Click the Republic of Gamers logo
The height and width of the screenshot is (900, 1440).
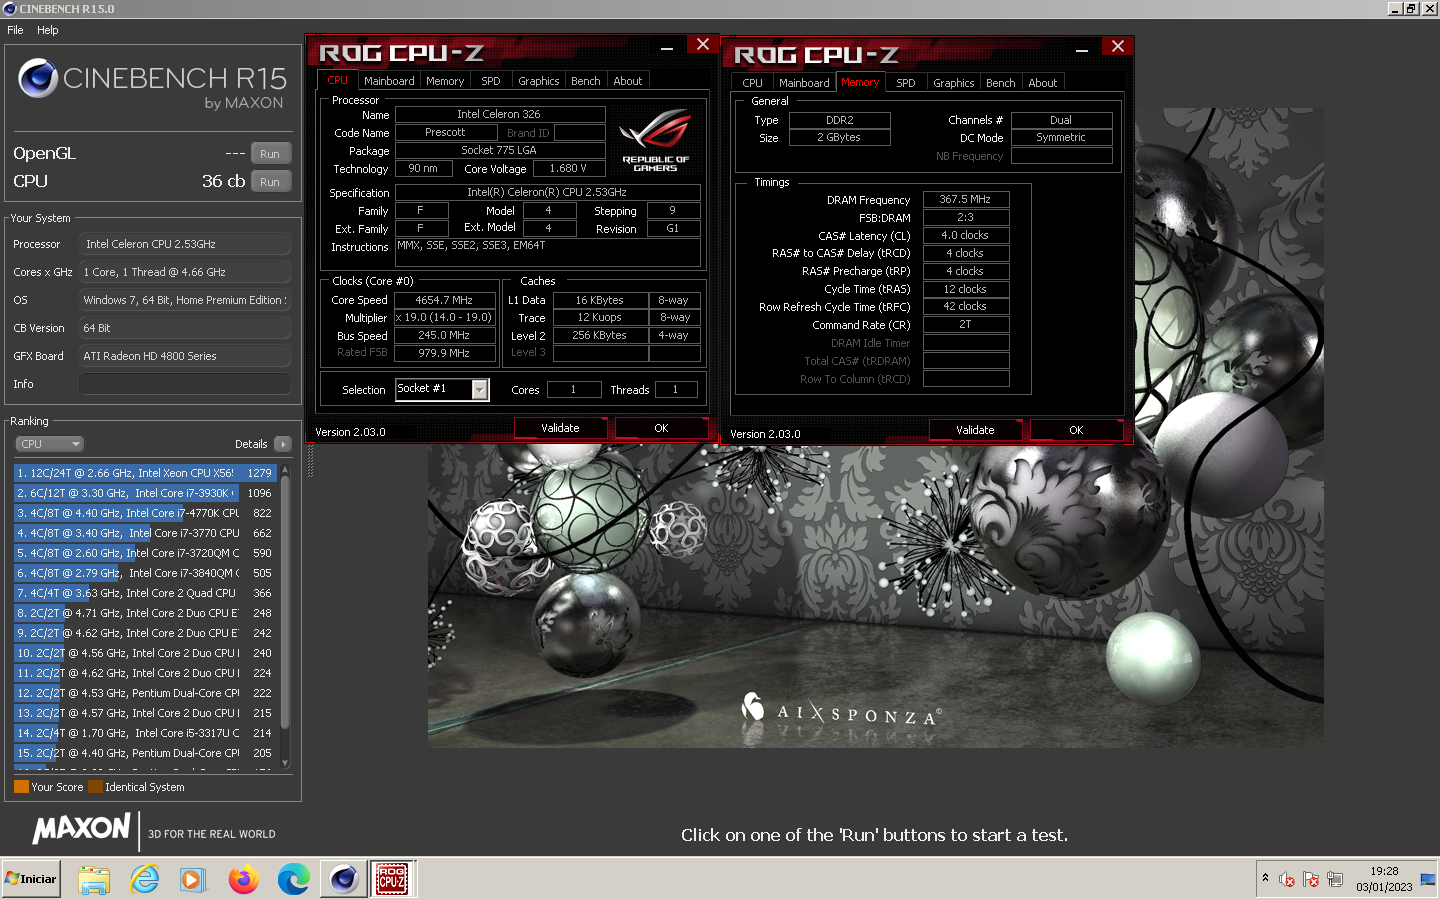655,140
